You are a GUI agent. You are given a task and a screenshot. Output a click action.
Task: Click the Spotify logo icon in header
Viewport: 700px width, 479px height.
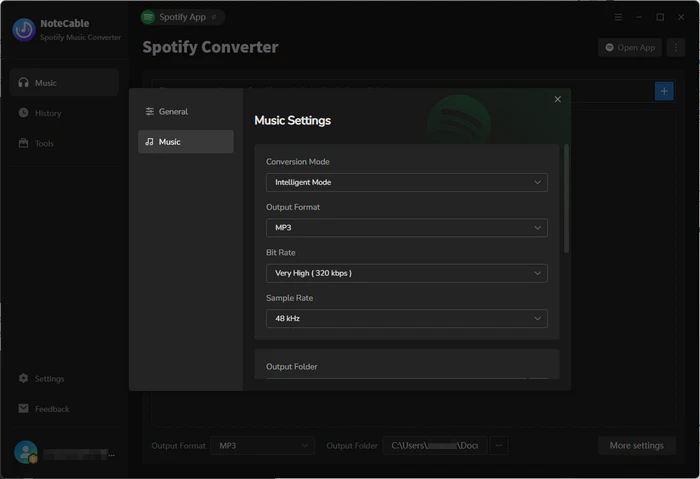tap(148, 17)
